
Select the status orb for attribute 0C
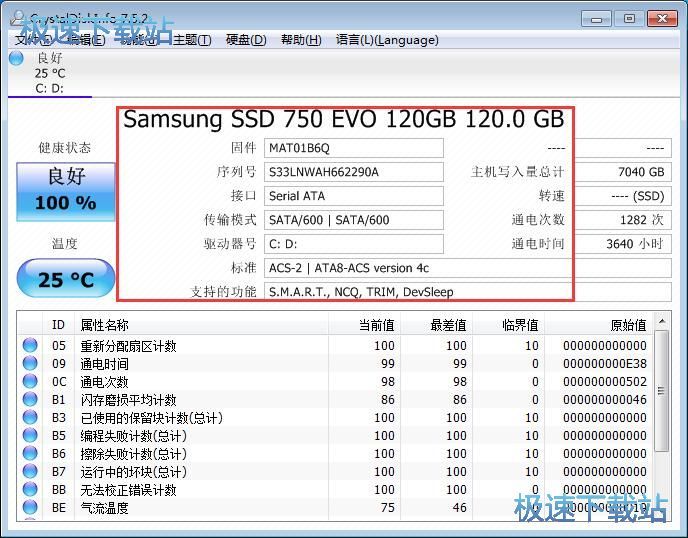30,382
